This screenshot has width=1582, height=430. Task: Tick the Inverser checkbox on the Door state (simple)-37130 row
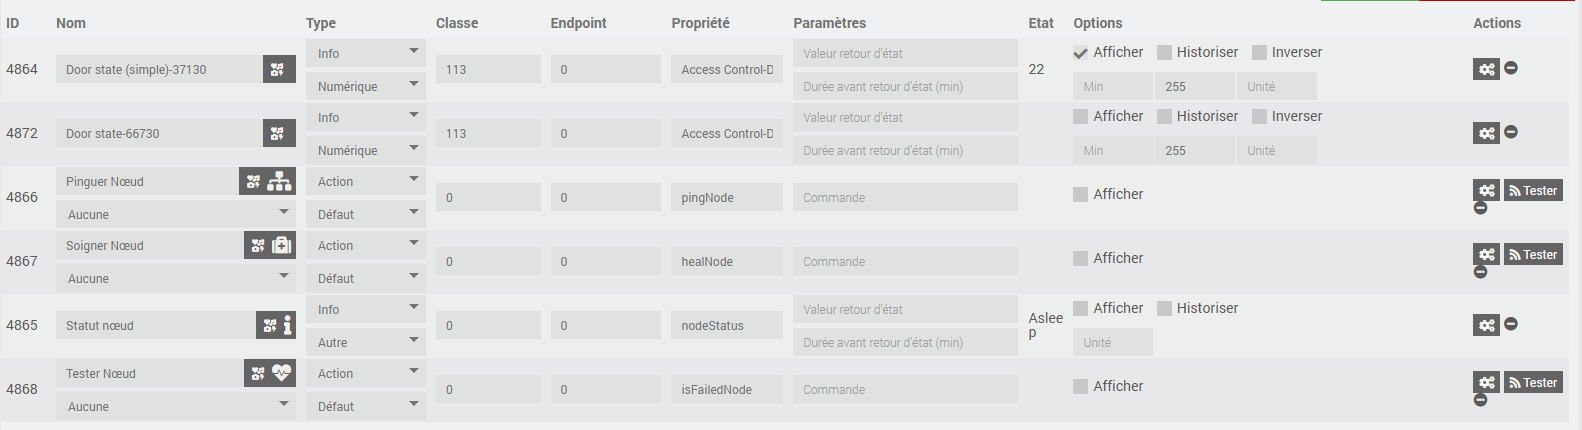pyautogui.click(x=1259, y=53)
